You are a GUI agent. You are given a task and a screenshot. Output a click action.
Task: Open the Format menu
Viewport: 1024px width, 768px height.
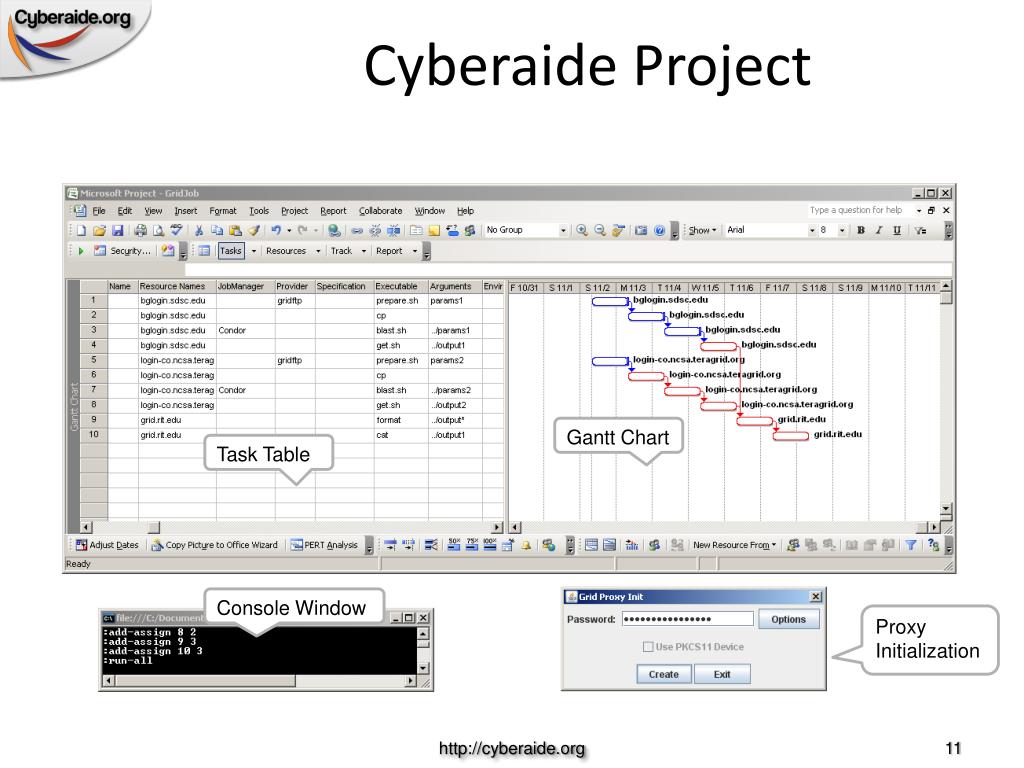click(223, 211)
